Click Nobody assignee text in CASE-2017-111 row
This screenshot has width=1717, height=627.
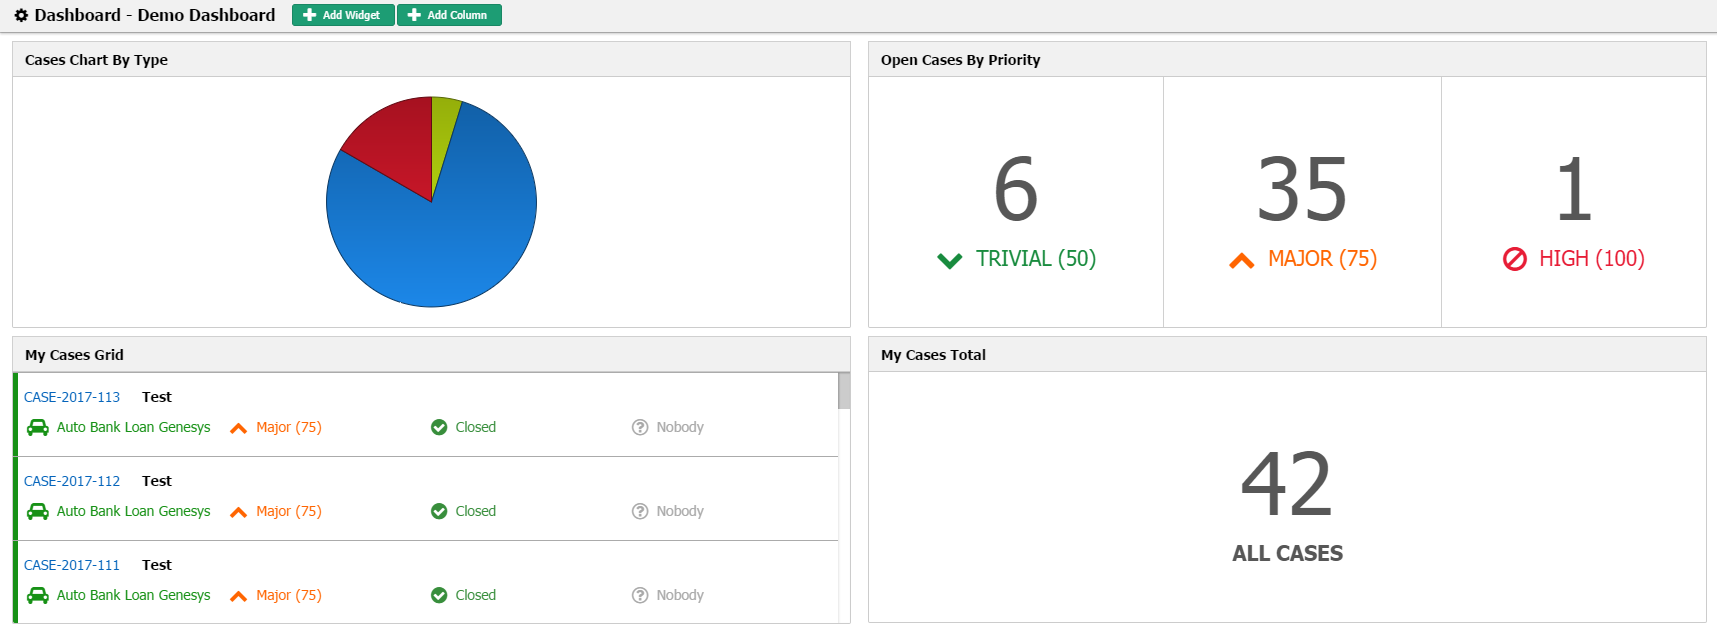tap(680, 595)
